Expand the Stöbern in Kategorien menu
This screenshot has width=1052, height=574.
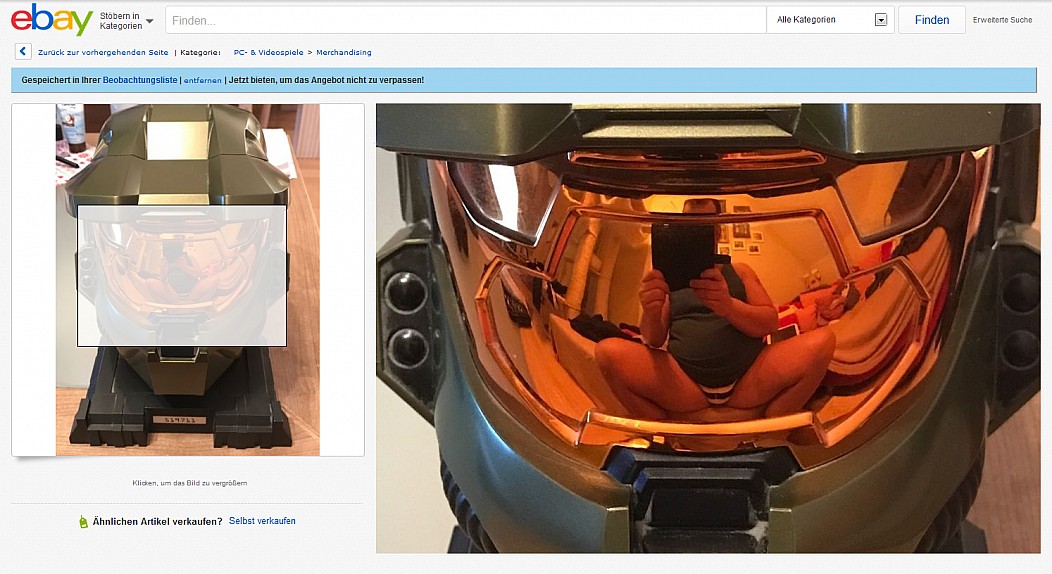pyautogui.click(x=126, y=20)
